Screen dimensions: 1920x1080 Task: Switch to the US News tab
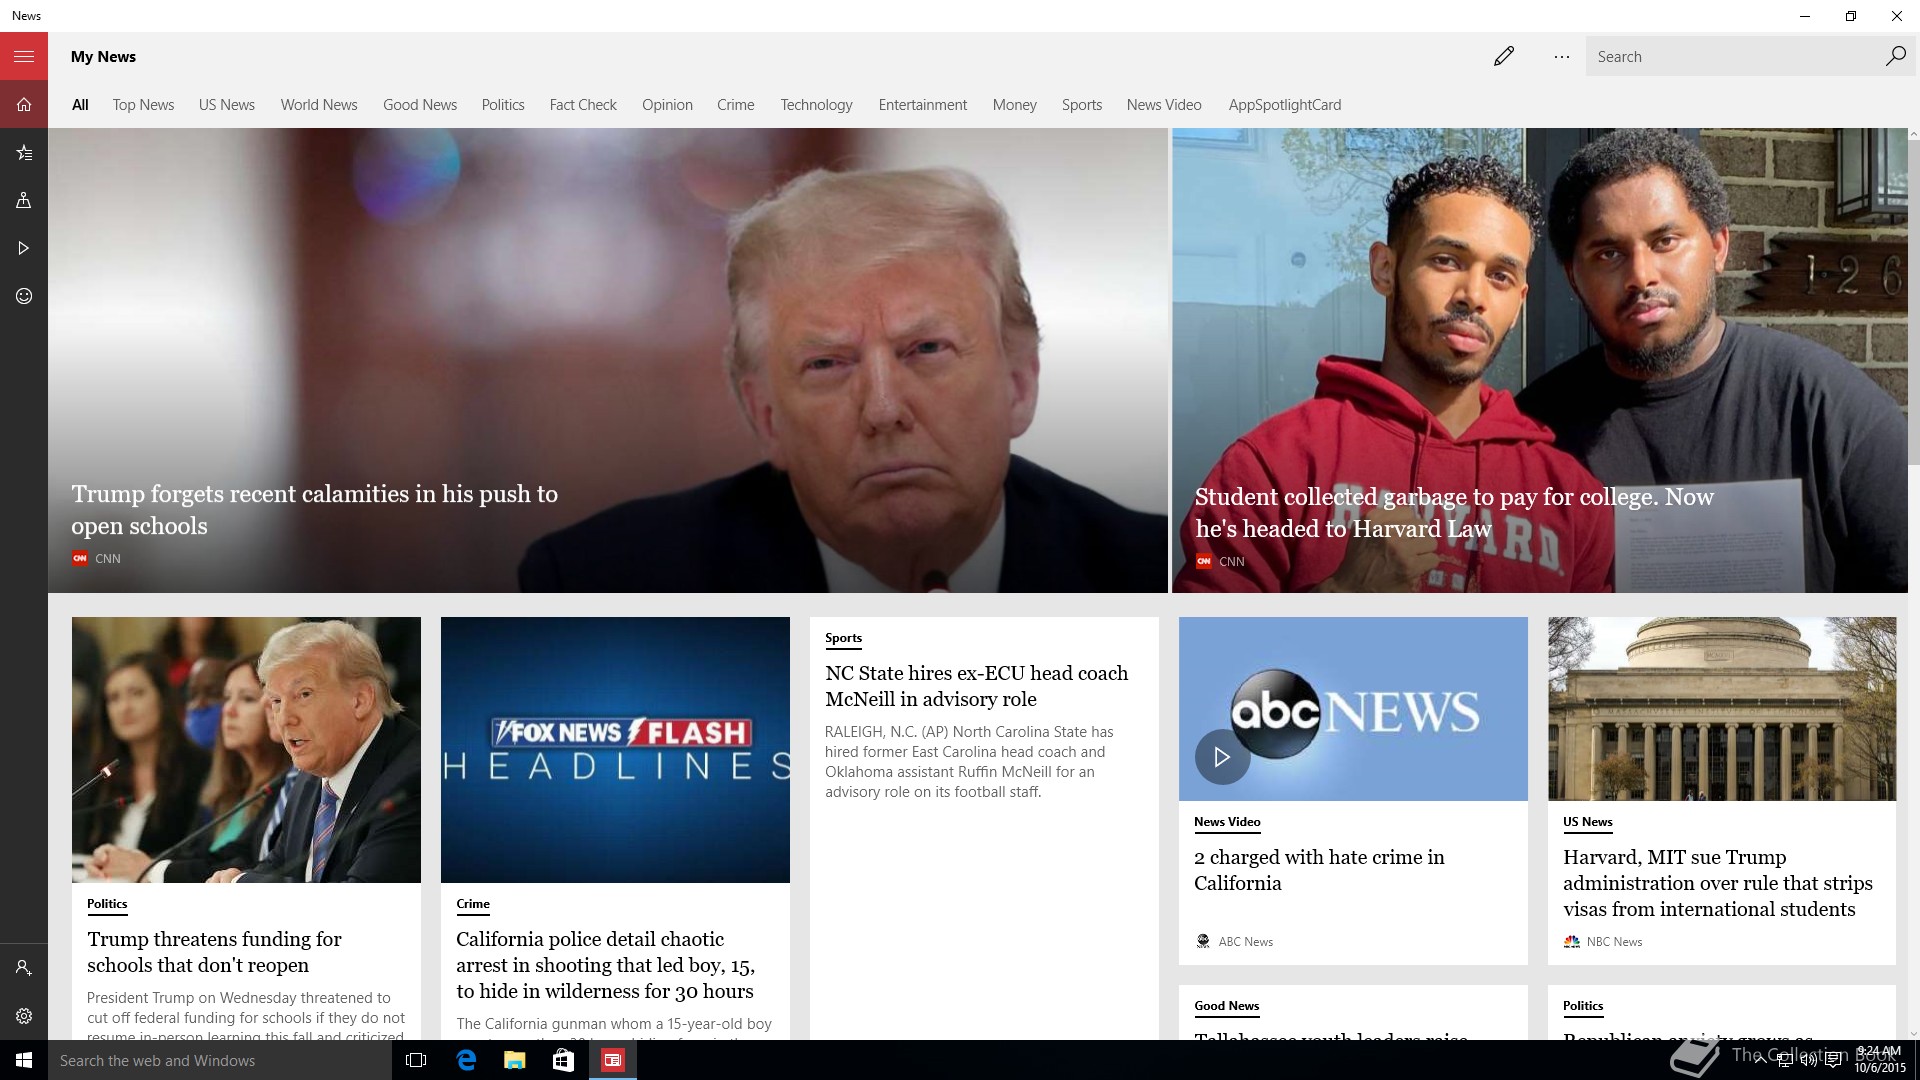tap(227, 105)
